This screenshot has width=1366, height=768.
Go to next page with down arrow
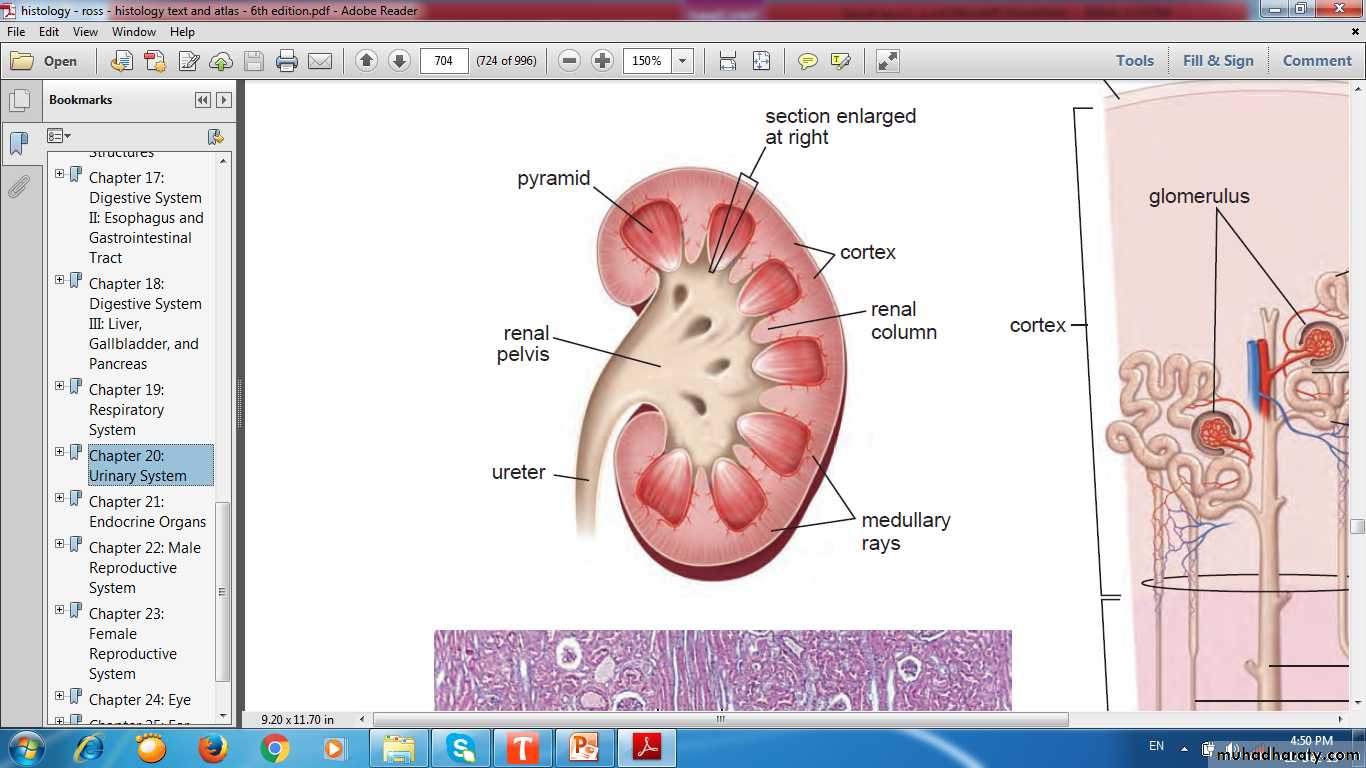(x=399, y=61)
